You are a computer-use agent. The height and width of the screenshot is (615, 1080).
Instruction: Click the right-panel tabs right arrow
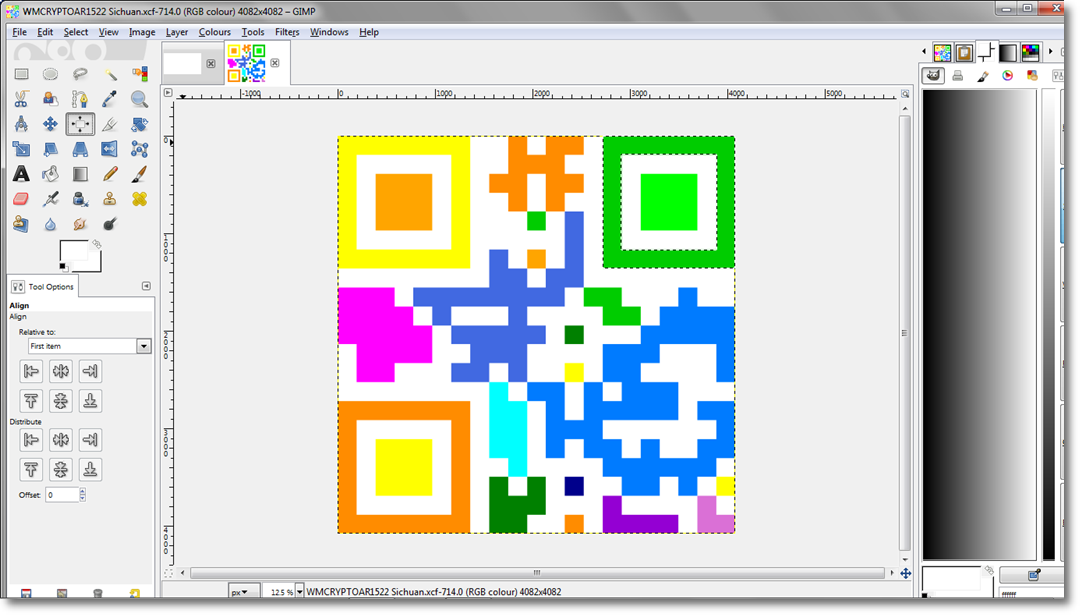(x=1050, y=52)
